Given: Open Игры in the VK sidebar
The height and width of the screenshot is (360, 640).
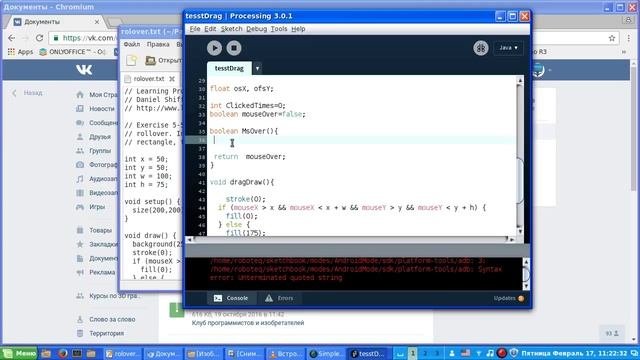Looking at the screenshot, I should pos(91,207).
